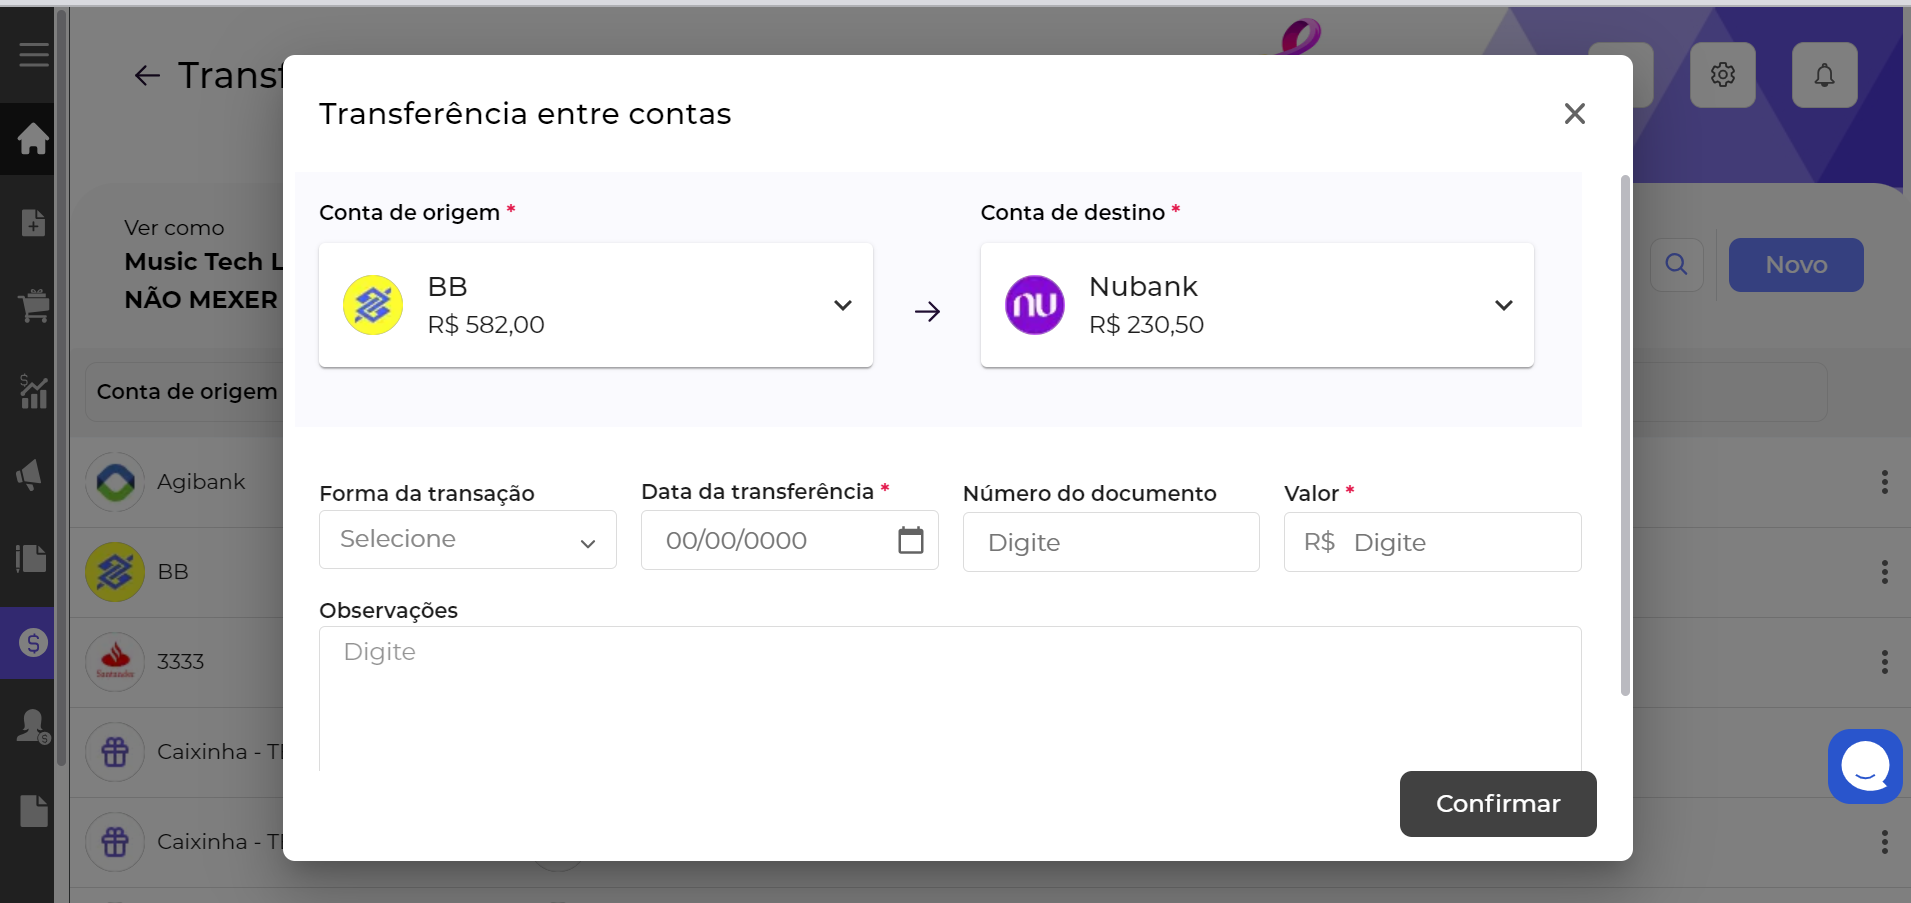This screenshot has height=903, width=1911.
Task: Click the megaphone announcements icon
Action: (29, 475)
